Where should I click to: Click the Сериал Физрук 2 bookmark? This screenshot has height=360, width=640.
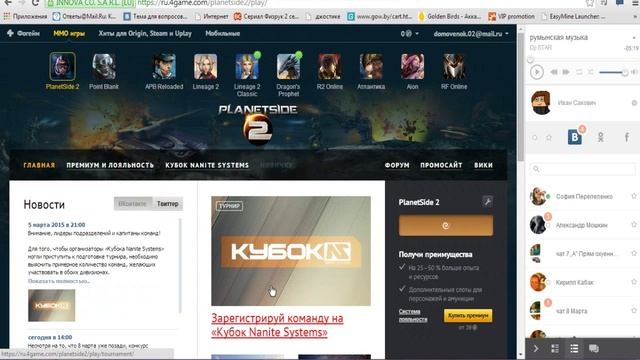tap(266, 16)
